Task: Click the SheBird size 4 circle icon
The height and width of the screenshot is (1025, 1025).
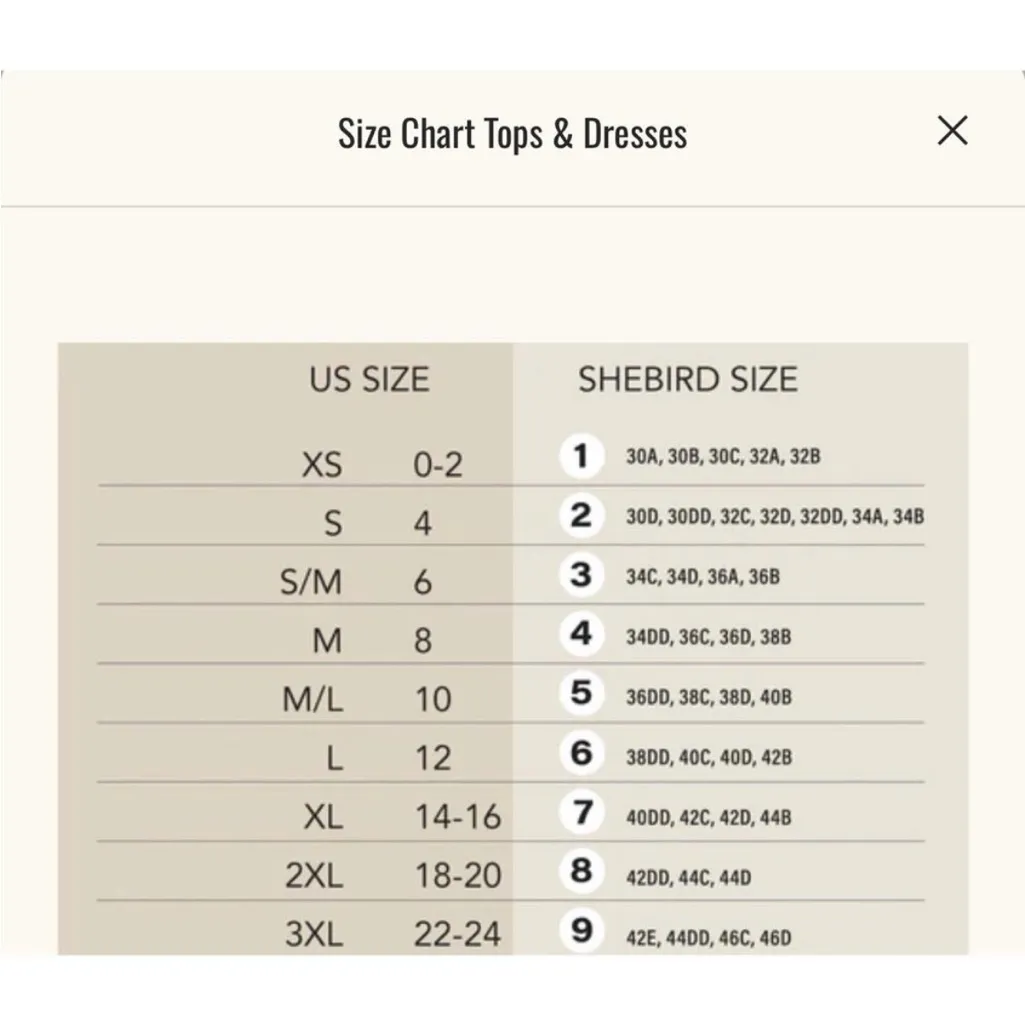Action: point(581,635)
